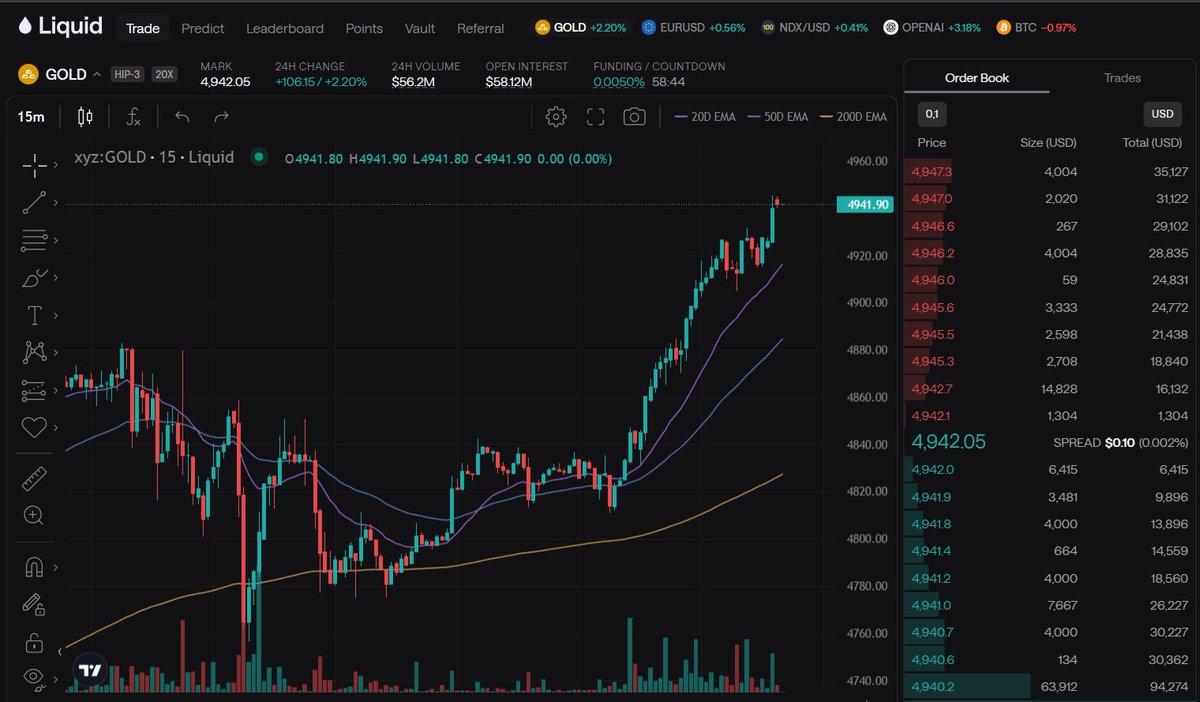
Task: Select EURUSD +0.56% ticker
Action: point(694,28)
